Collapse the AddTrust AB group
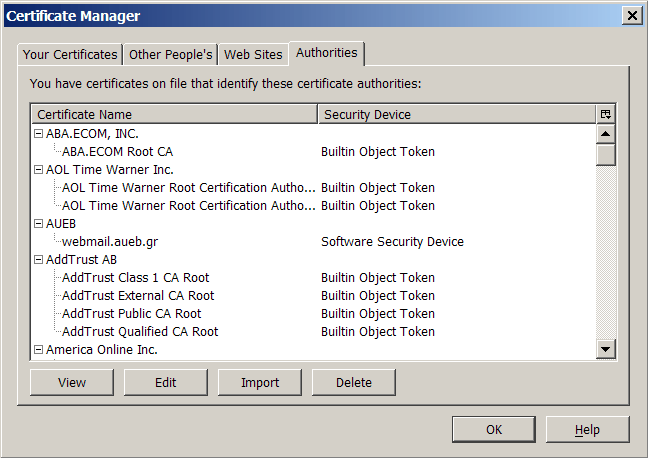The image size is (648, 458). click(x=38, y=260)
